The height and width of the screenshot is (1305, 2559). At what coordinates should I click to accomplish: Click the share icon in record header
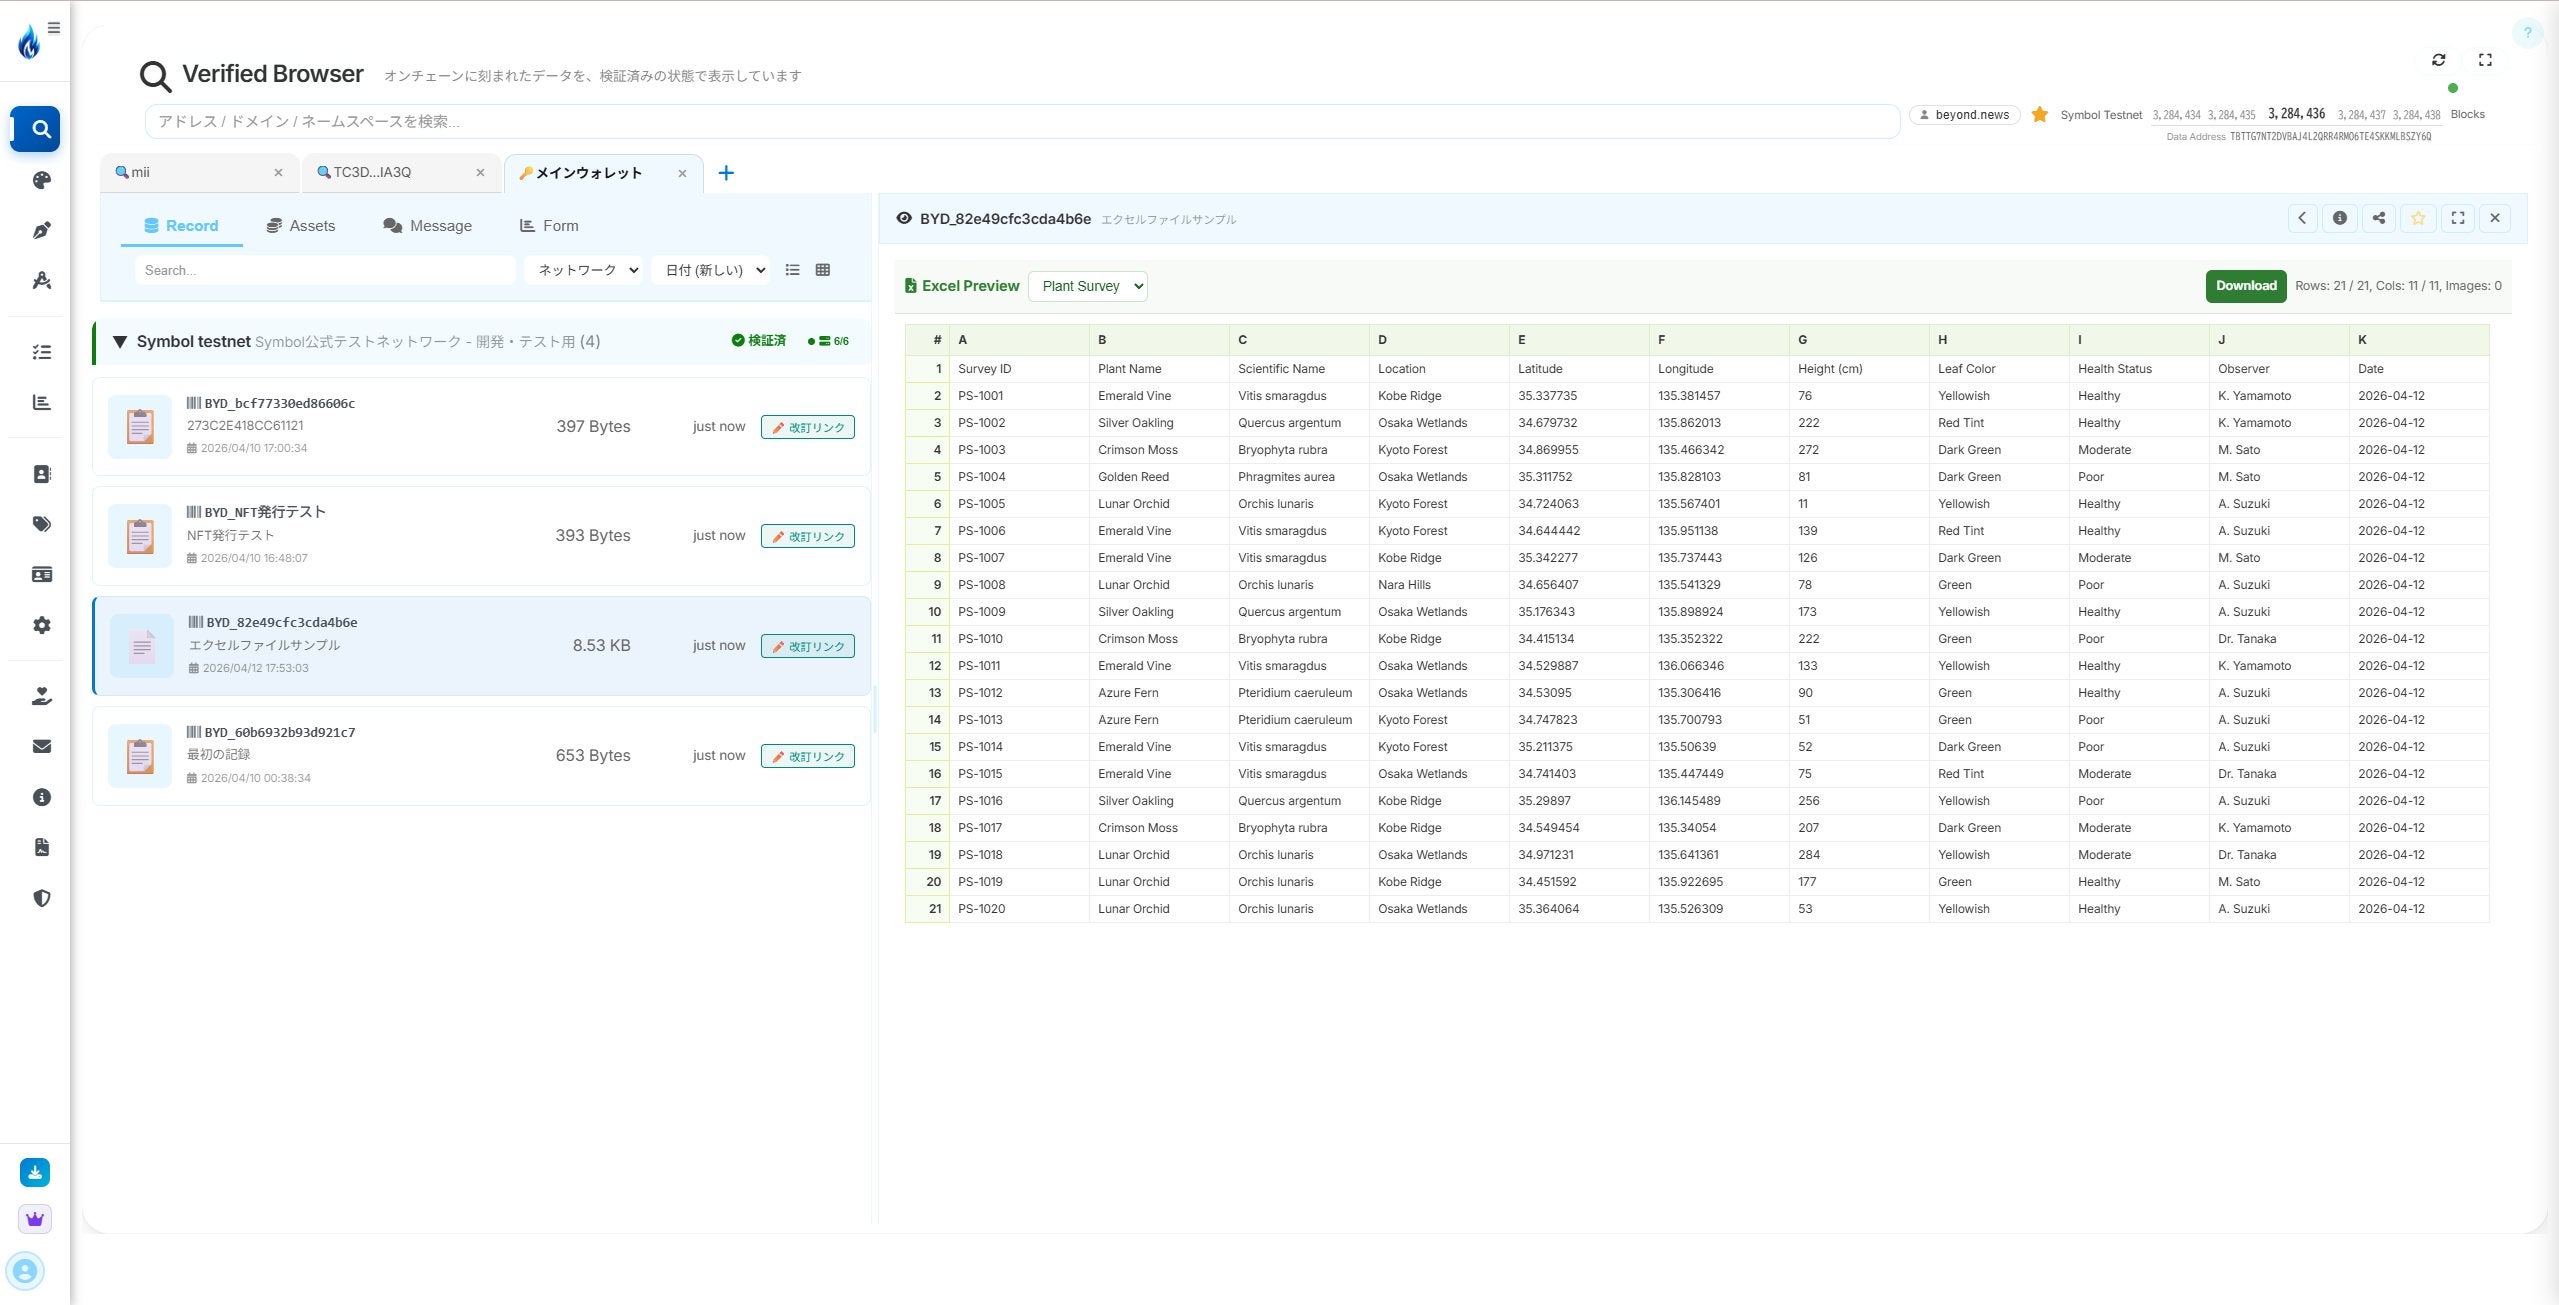tap(2378, 218)
